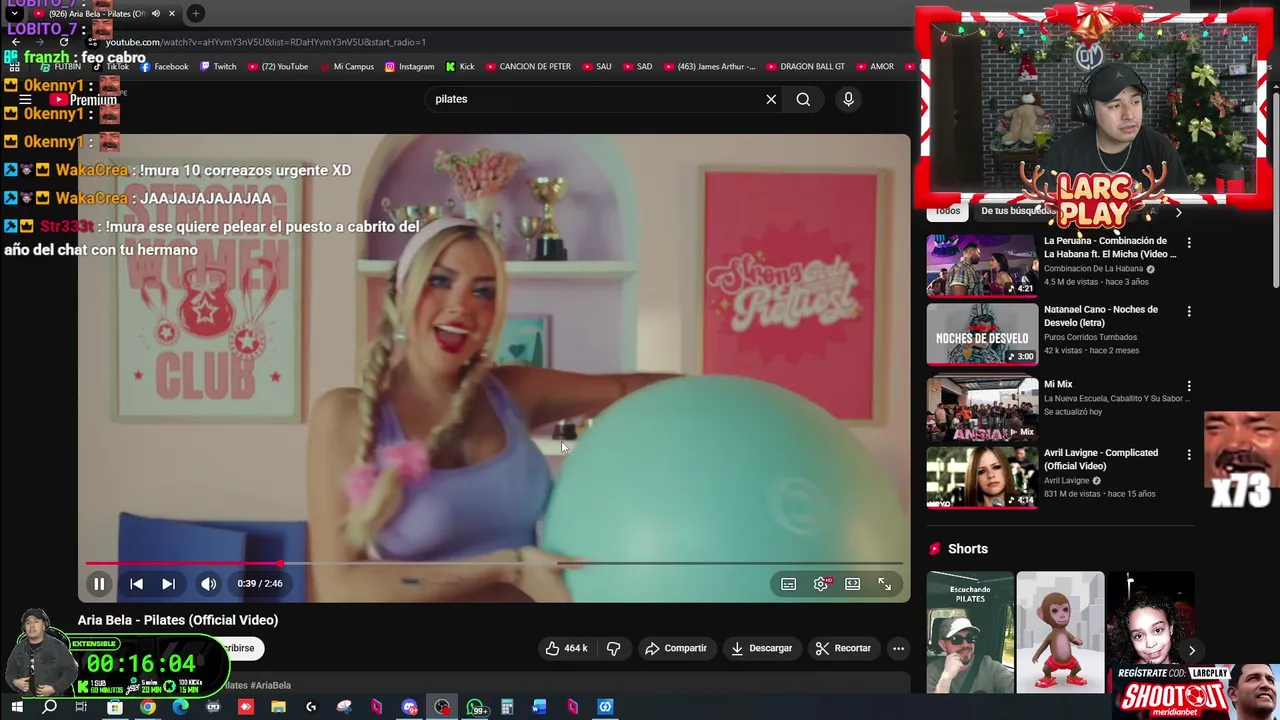1280x720 pixels.
Task: Open options menu for Noches de Desvelo
Action: (1189, 312)
